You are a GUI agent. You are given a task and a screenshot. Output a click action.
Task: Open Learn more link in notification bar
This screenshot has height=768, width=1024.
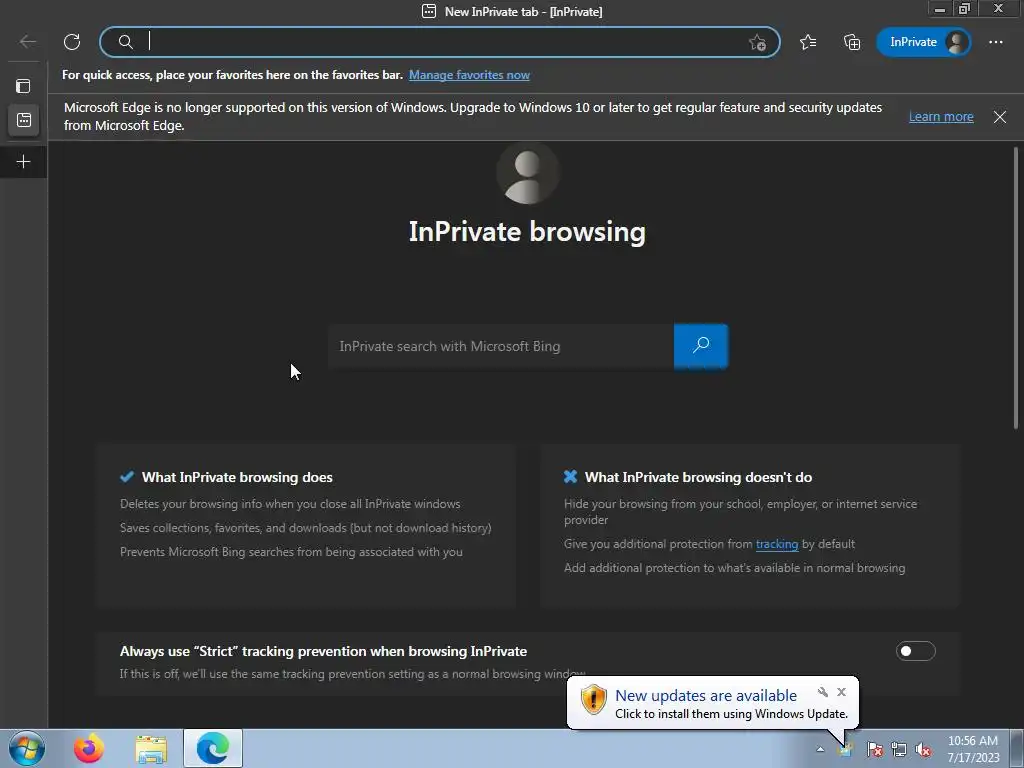(941, 117)
